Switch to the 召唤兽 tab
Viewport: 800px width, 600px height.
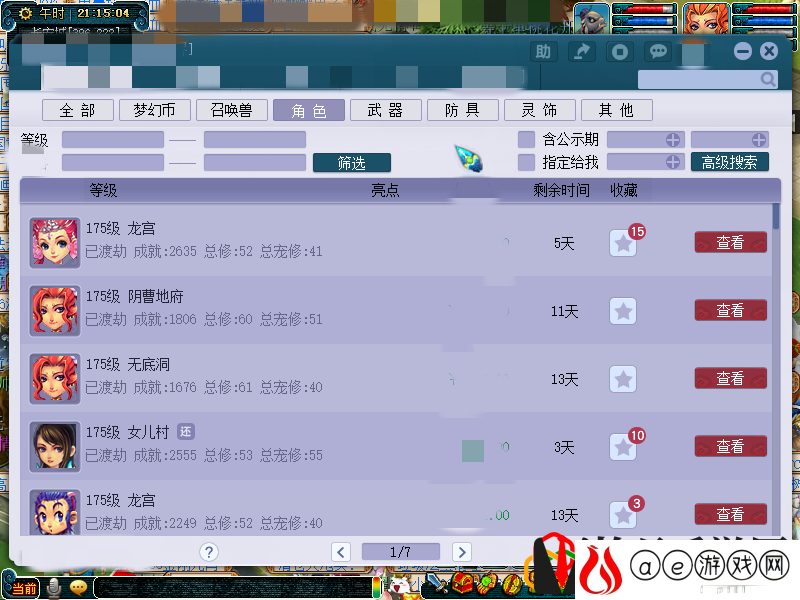(232, 110)
